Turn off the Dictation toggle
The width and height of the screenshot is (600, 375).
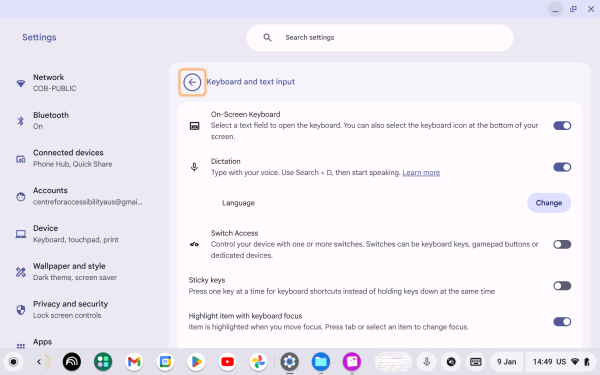coord(562,167)
